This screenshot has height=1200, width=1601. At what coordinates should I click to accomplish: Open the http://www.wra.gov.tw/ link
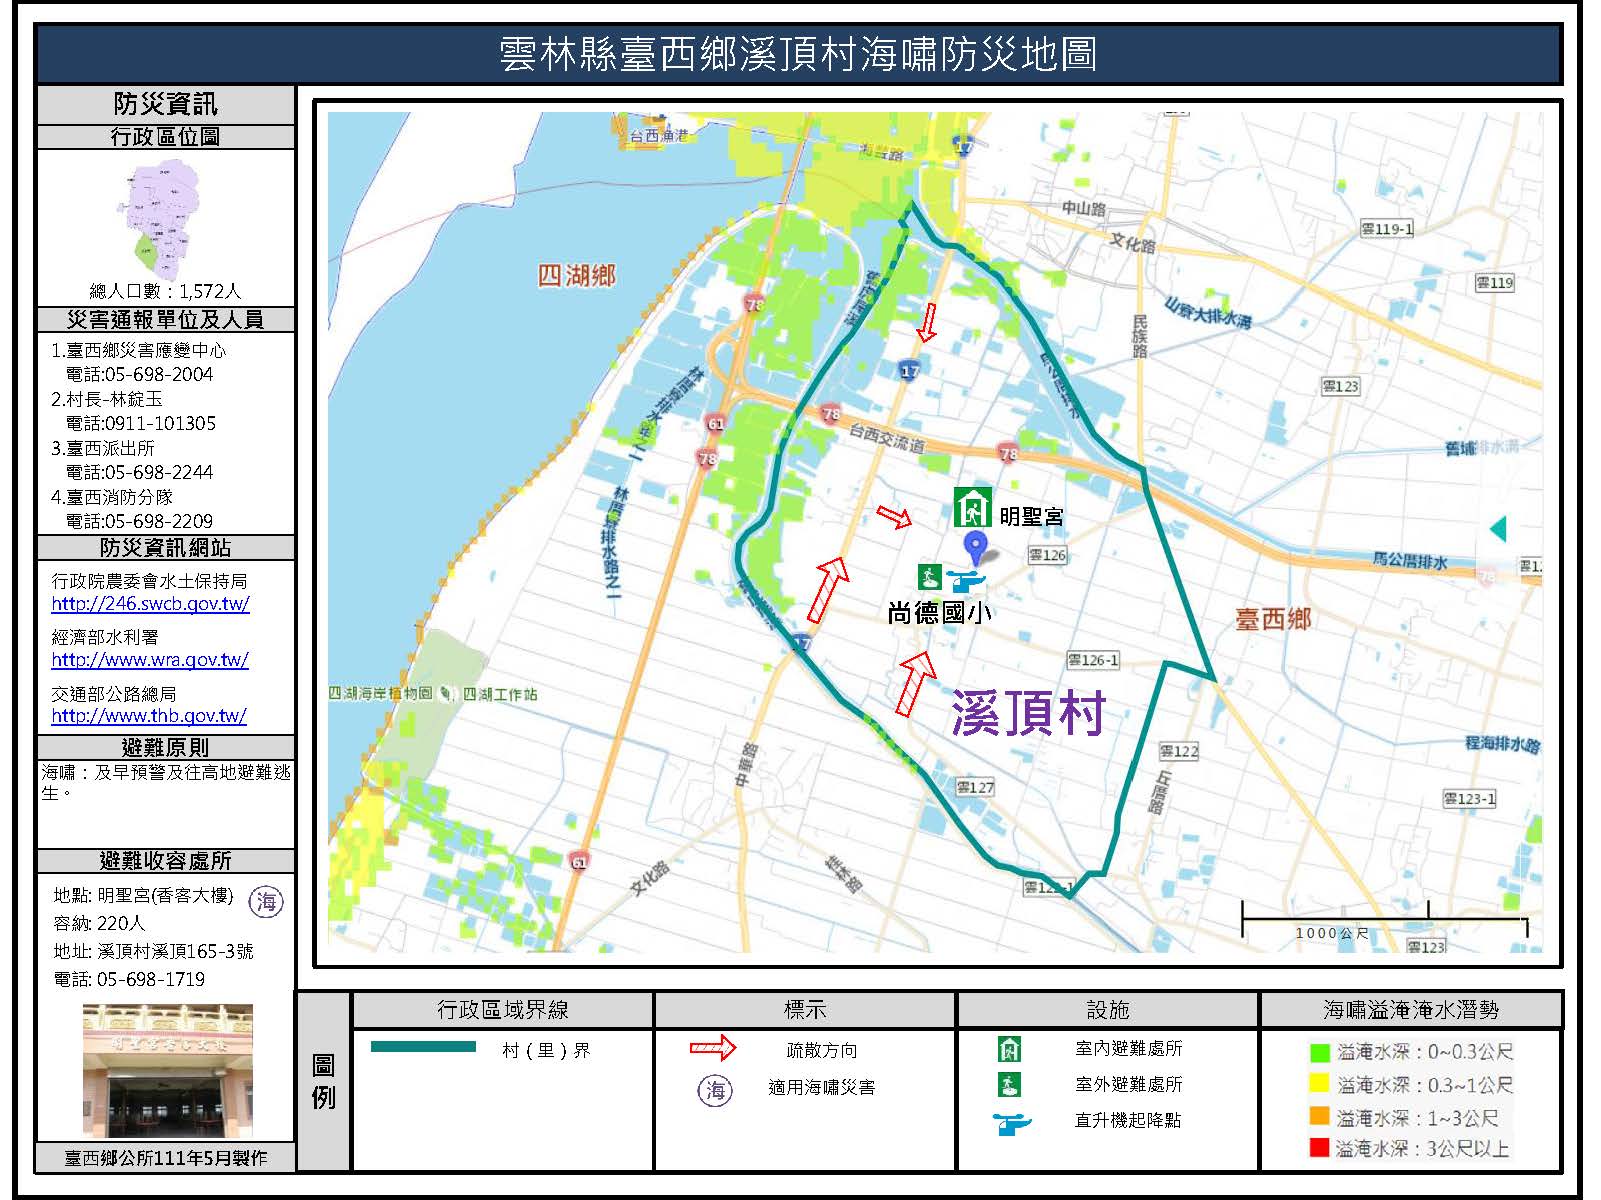tap(150, 660)
